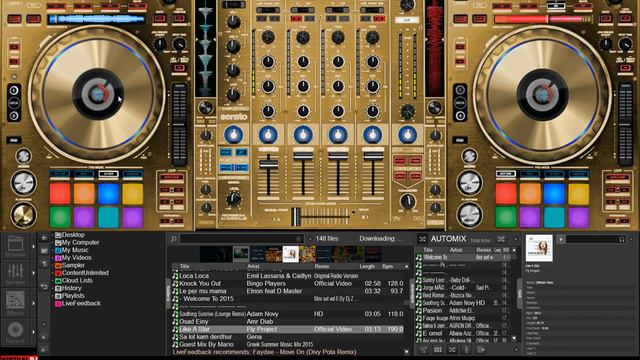Toggle the highlighted third pad-mode button, left deck
The image size is (640, 360).
109,174
